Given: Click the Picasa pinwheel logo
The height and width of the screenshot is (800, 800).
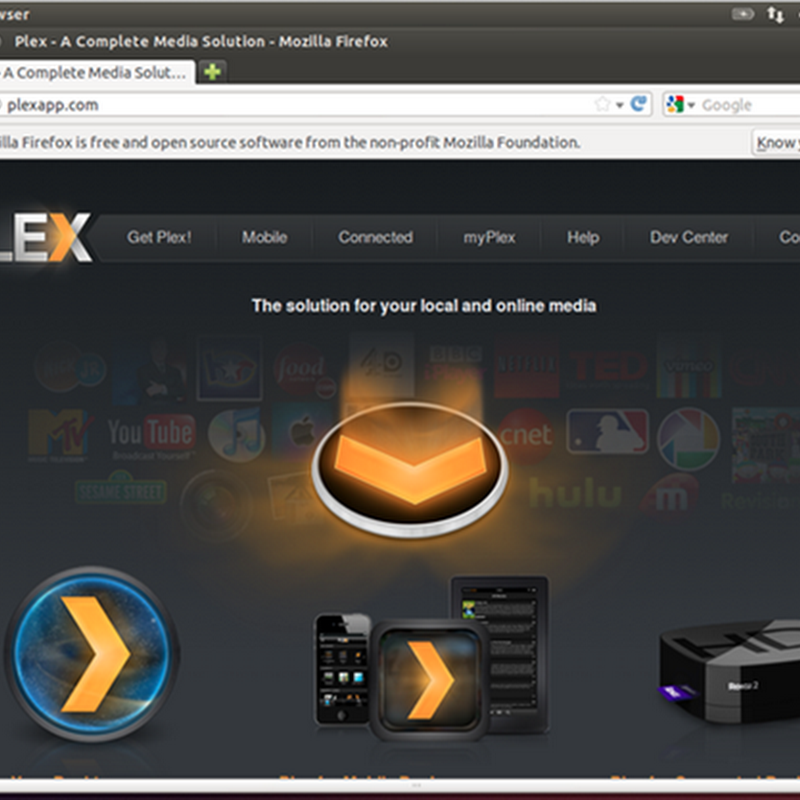Looking at the screenshot, I should pyautogui.click(x=688, y=438).
